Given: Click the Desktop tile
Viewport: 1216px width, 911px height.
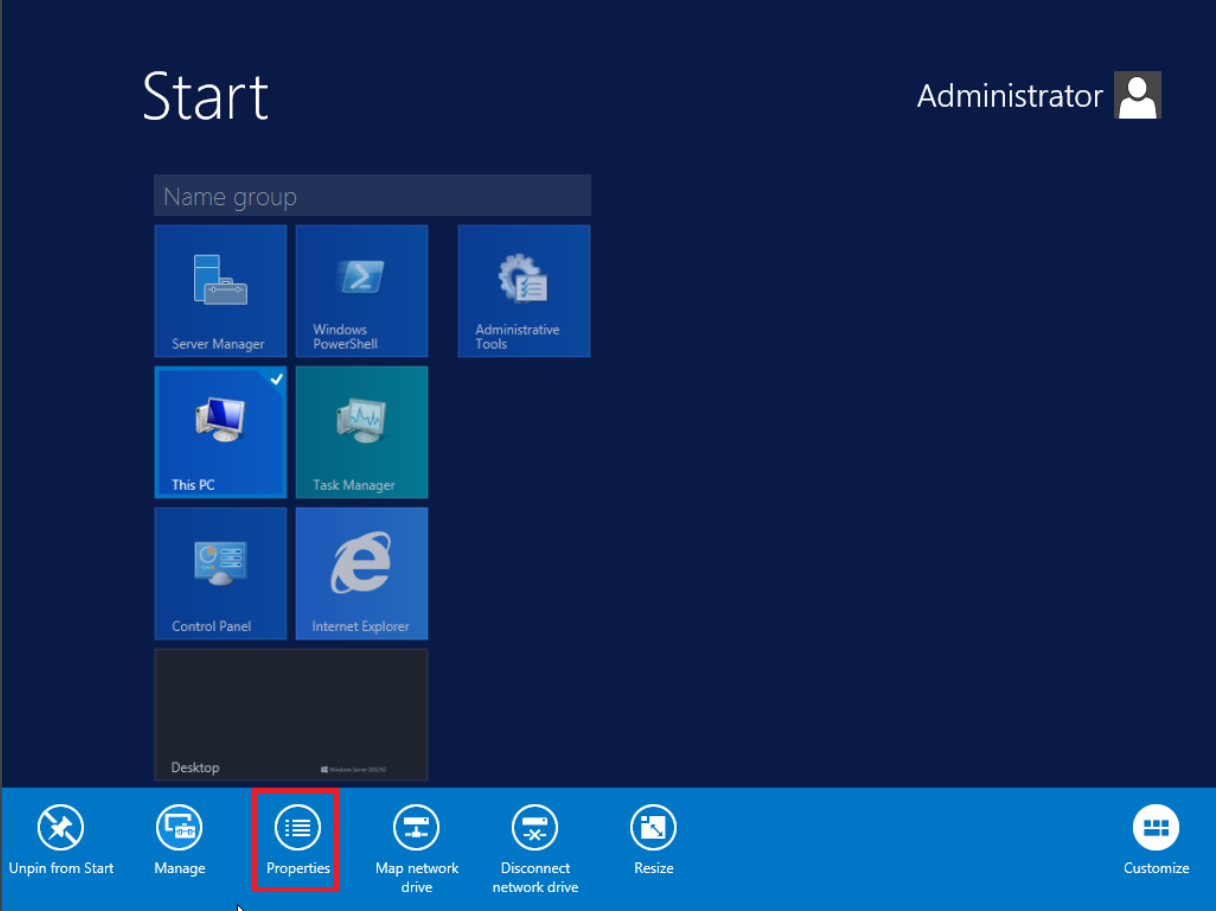Looking at the screenshot, I should point(290,714).
